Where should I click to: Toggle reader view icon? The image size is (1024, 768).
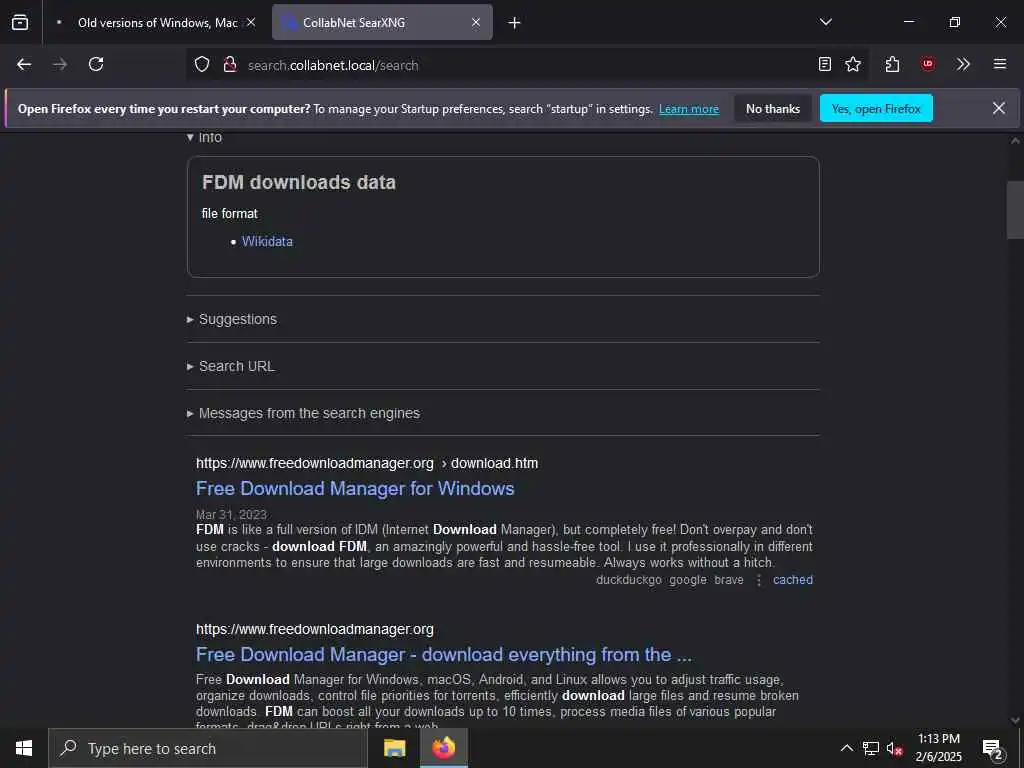coord(825,64)
